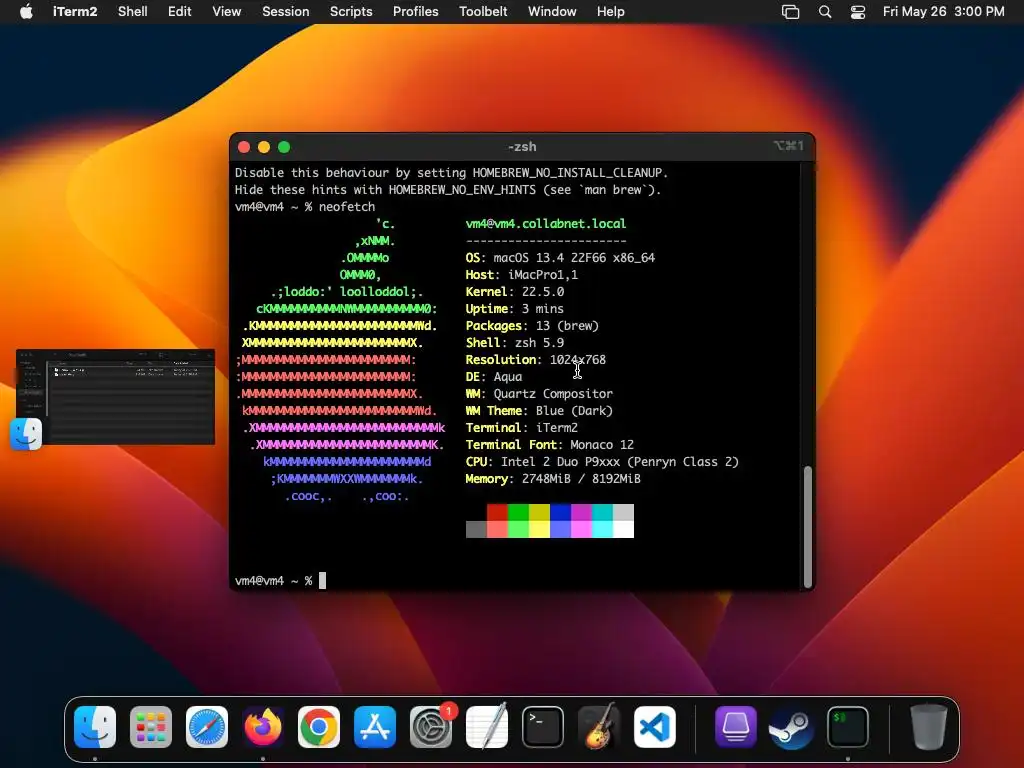Image resolution: width=1024 pixels, height=768 pixels.
Task: Click the date and time display
Action: 943,12
